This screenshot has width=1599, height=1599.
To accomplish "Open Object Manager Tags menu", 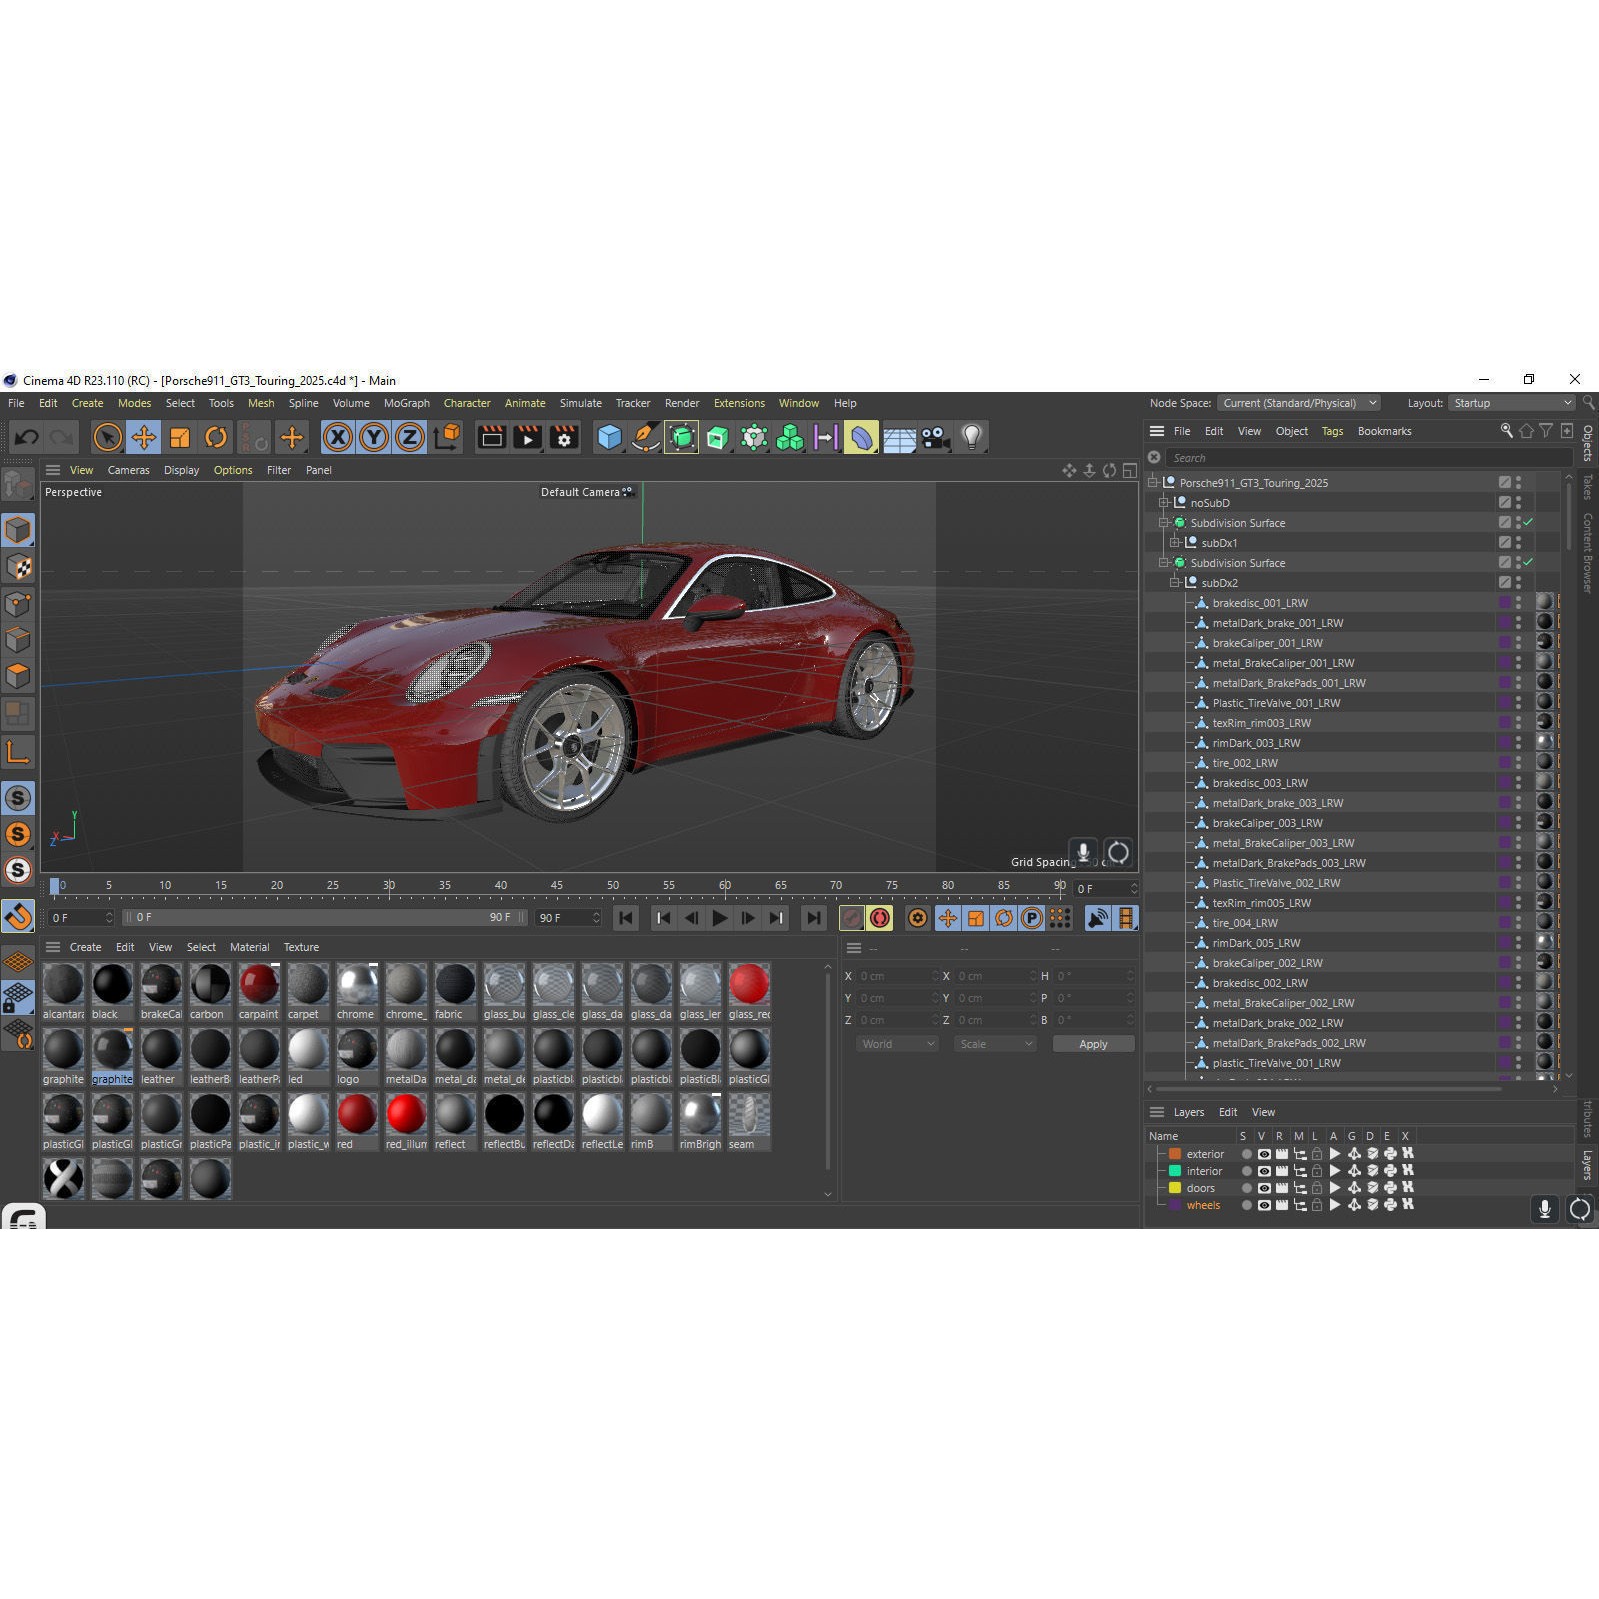I will [1332, 431].
